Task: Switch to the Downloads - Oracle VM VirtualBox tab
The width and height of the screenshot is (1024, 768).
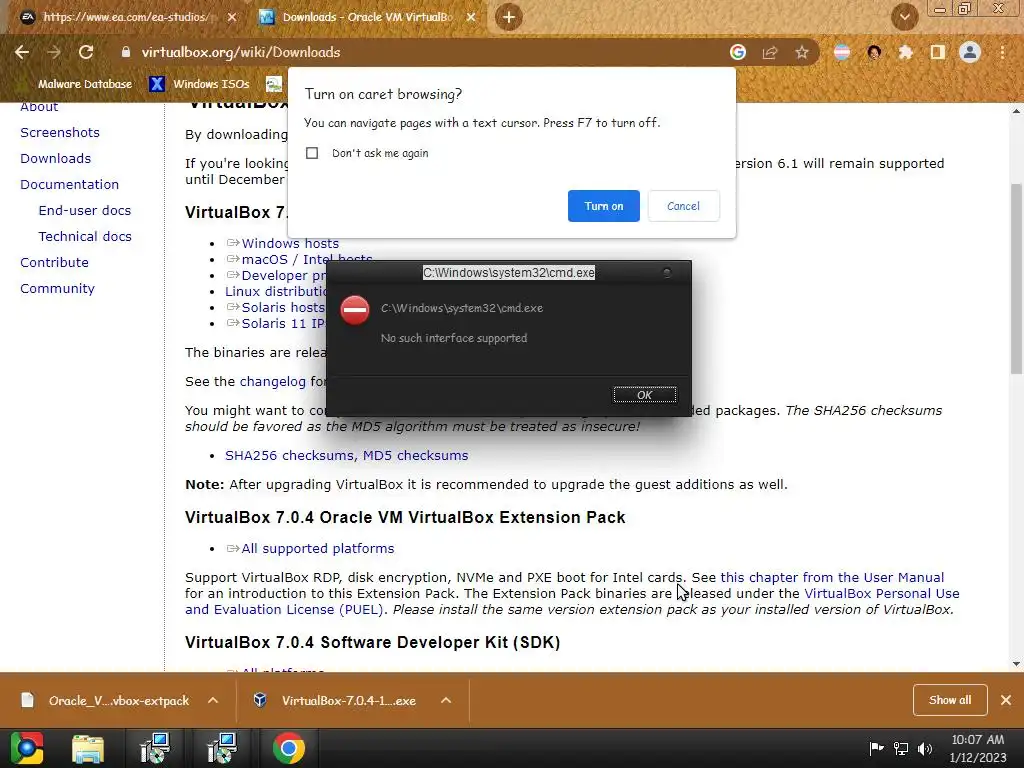Action: (366, 17)
